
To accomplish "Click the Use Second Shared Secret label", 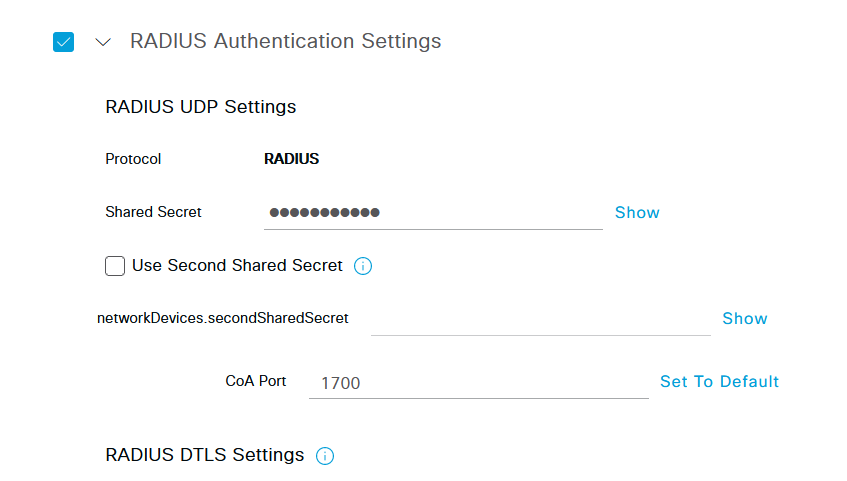I will click(x=237, y=265).
